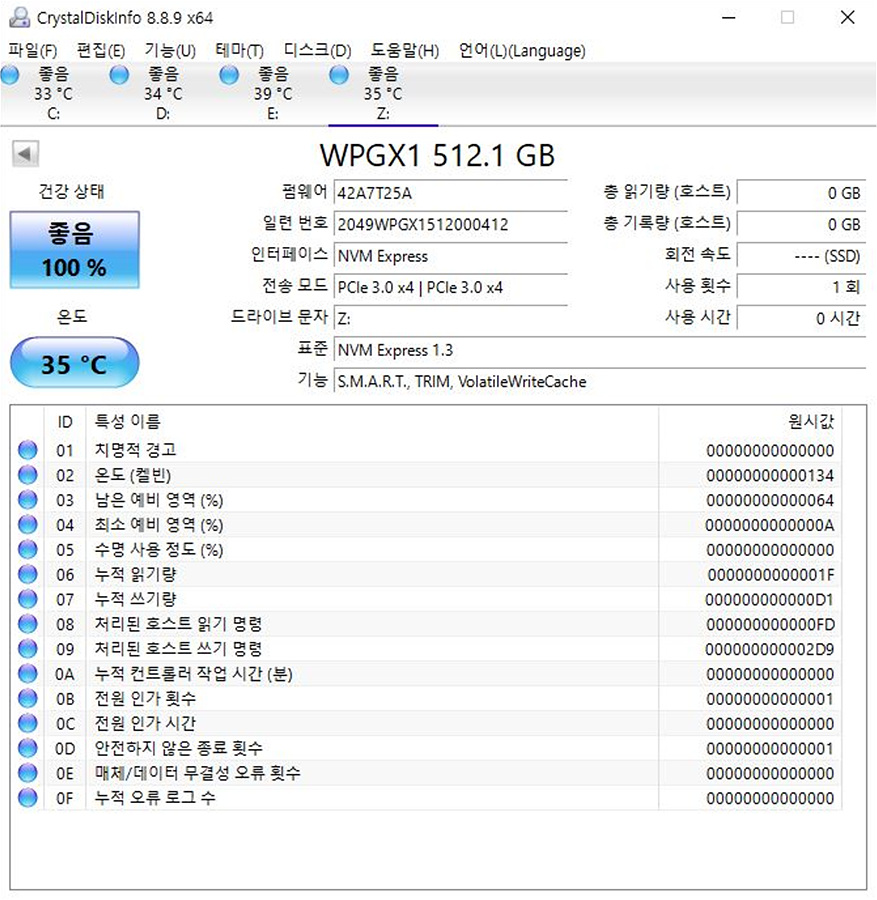Screen dimensions: 877x900
Task: Open the 디스크(D) menu
Action: (x=317, y=51)
